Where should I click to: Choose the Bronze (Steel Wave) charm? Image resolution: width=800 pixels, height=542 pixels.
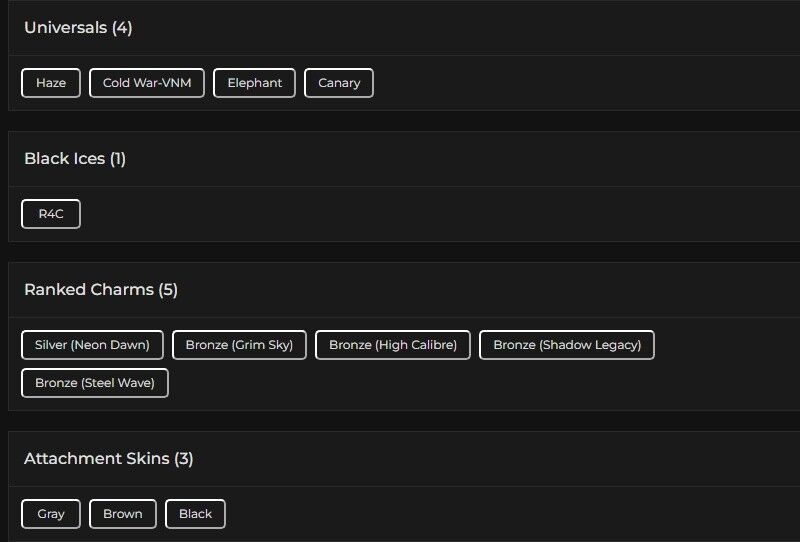pyautogui.click(x=95, y=383)
